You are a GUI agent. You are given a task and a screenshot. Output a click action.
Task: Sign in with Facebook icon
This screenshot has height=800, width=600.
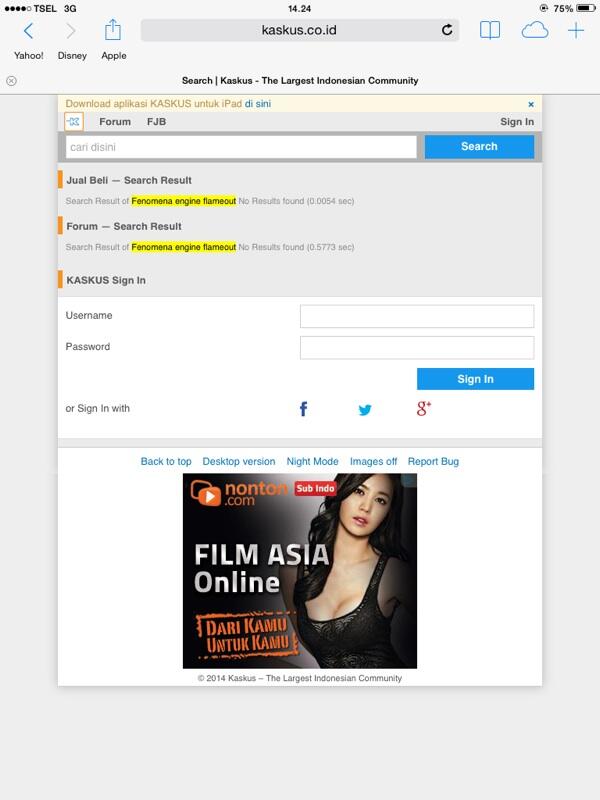coord(303,409)
